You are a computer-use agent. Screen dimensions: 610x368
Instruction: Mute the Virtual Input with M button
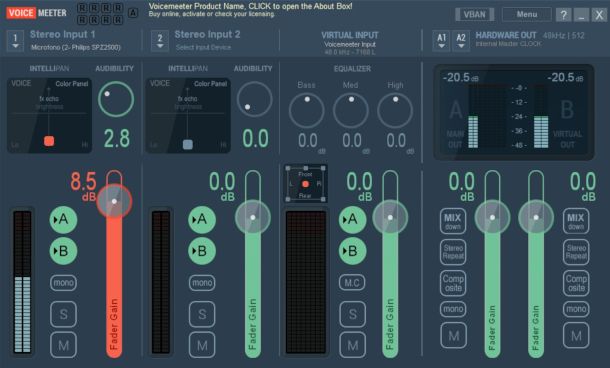point(352,345)
